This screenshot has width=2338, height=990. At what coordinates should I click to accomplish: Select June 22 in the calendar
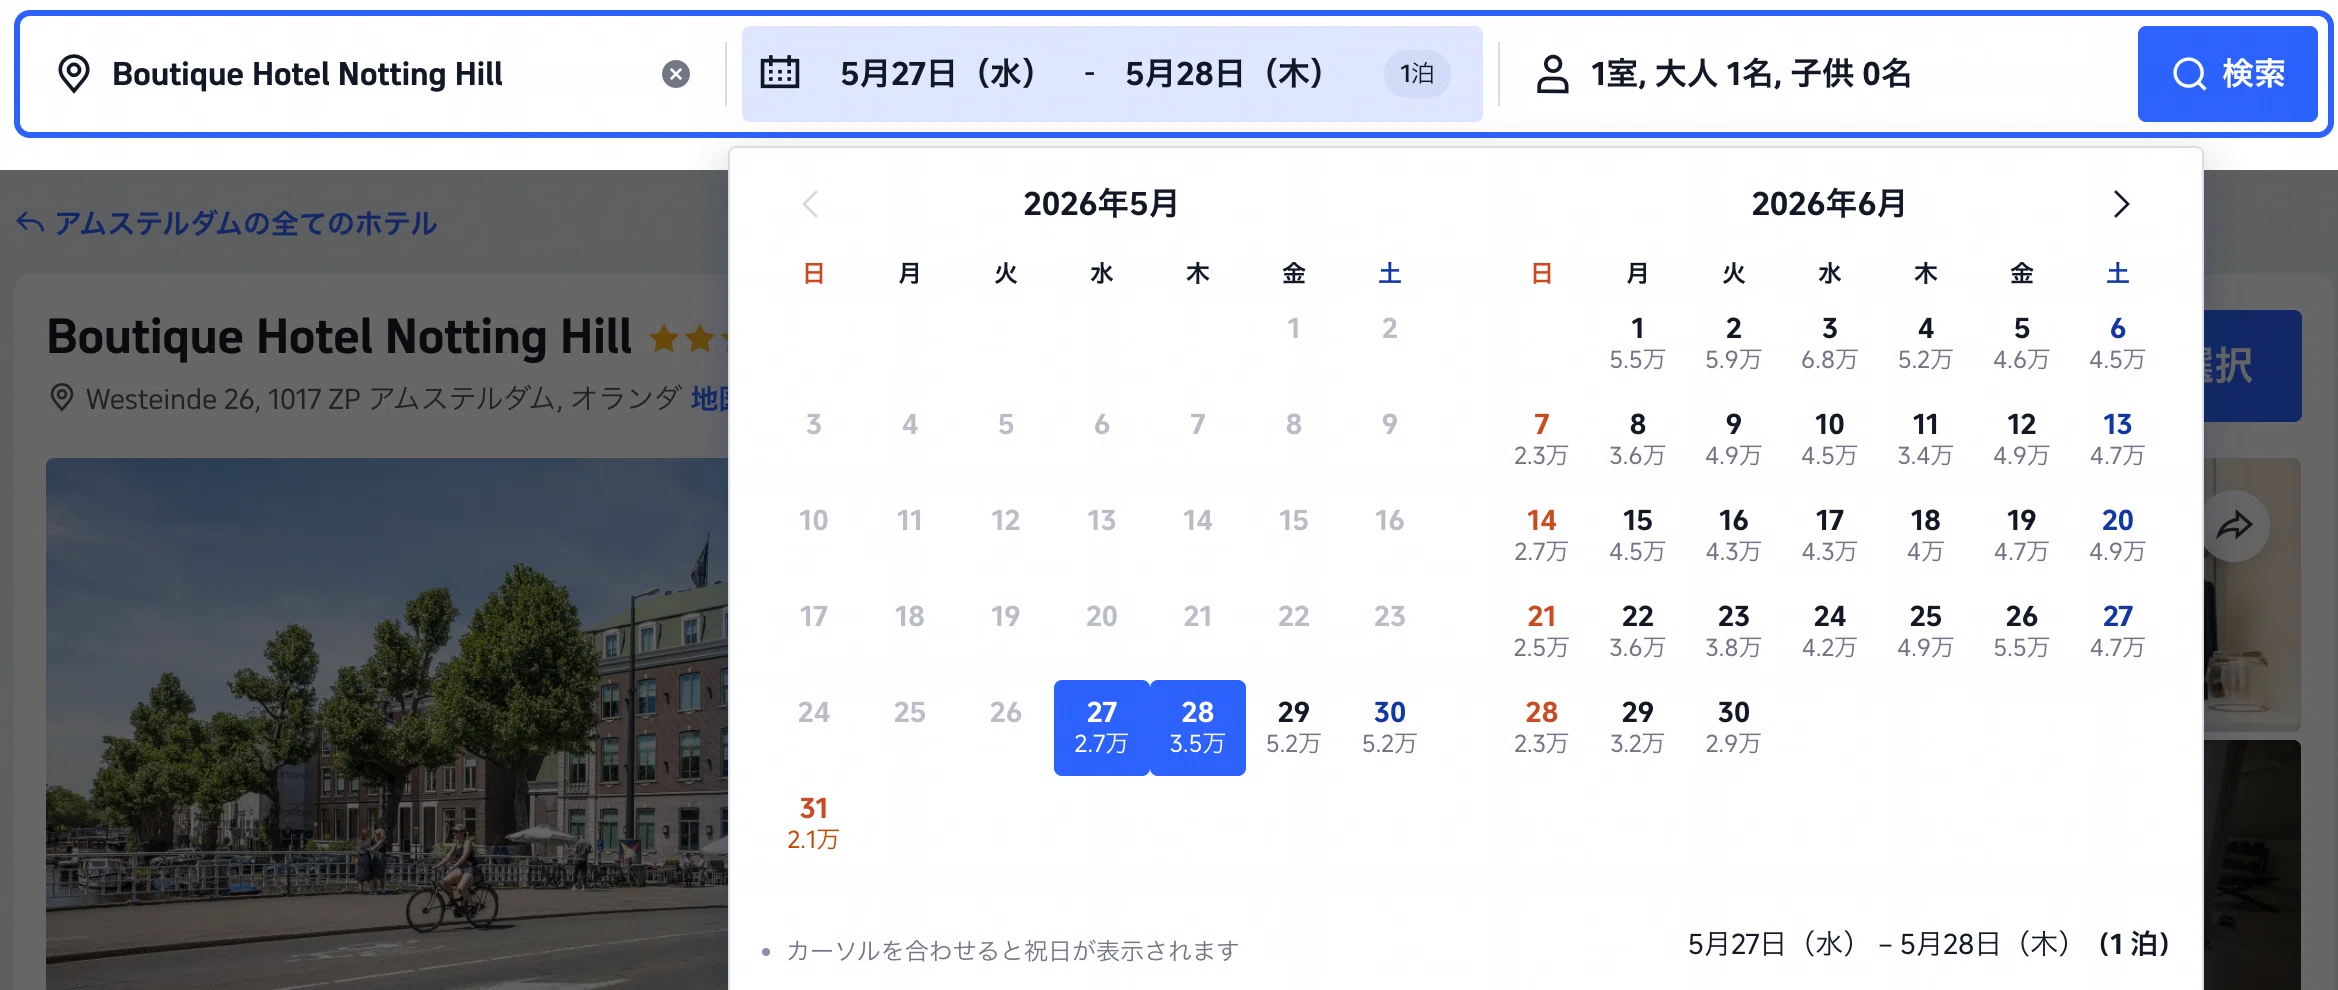click(x=1638, y=631)
